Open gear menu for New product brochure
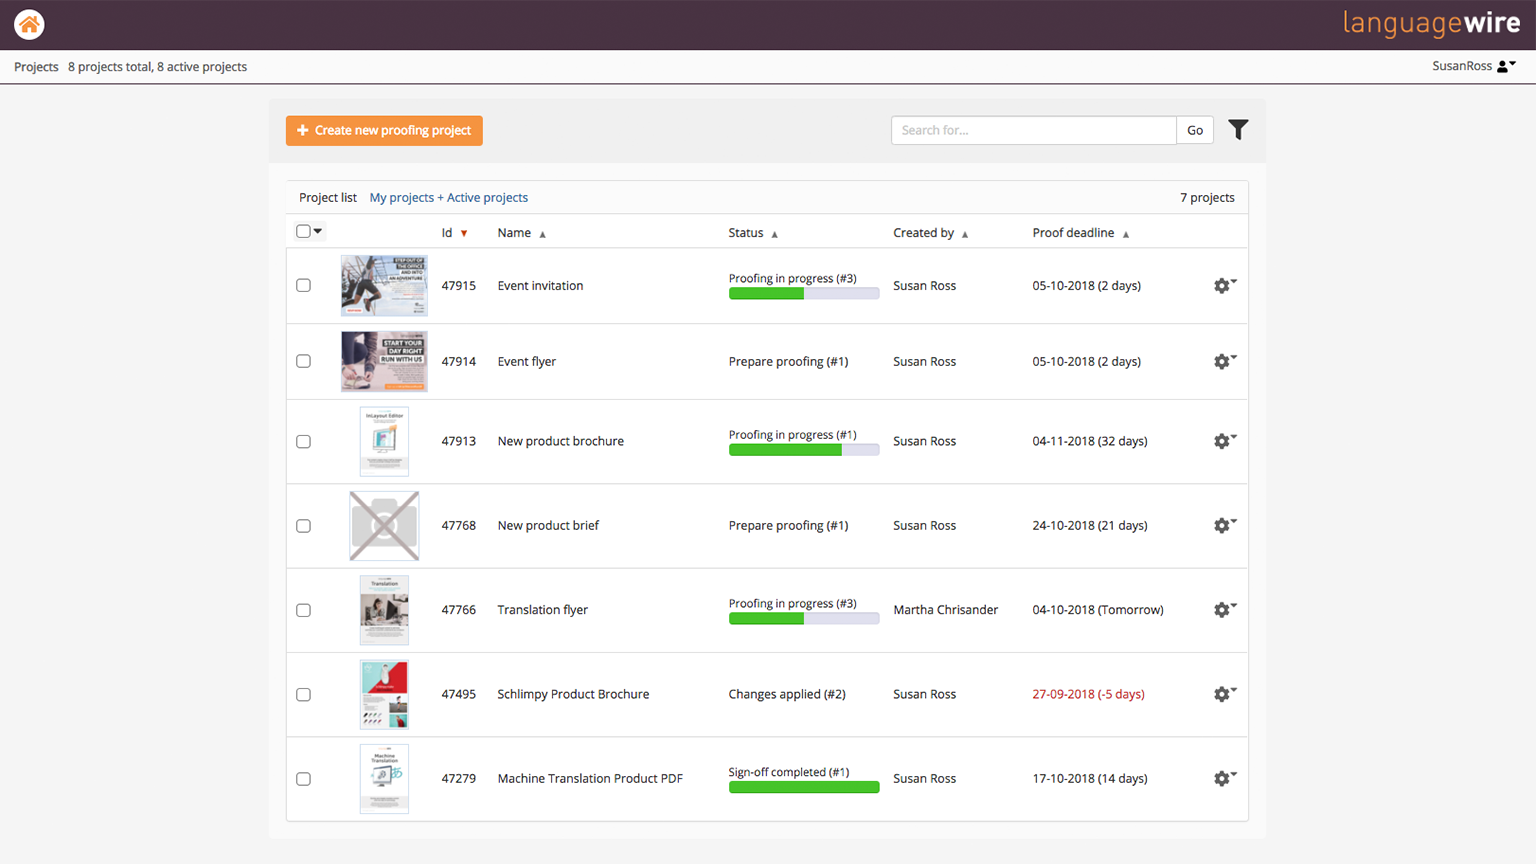This screenshot has width=1536, height=864. (x=1223, y=441)
